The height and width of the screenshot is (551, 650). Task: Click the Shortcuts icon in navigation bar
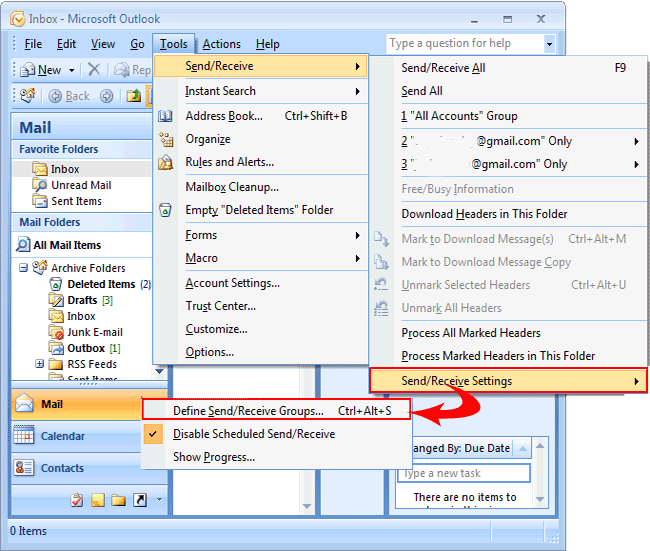coord(140,500)
